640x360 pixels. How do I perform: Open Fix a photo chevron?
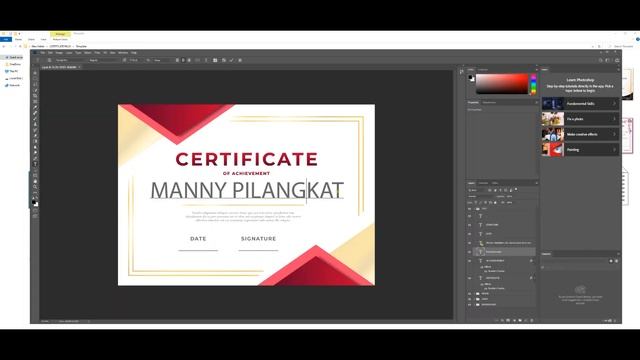pyautogui.click(x=614, y=119)
